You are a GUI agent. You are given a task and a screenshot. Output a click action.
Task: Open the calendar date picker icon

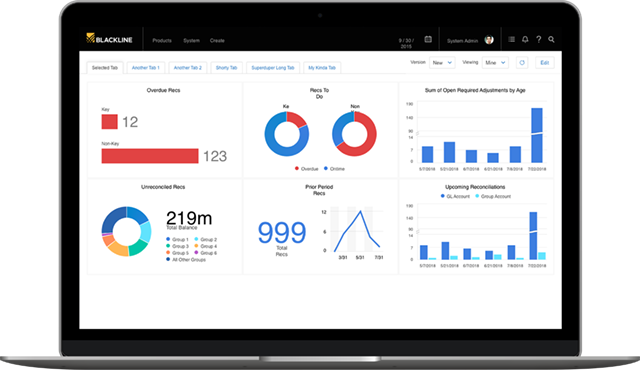(428, 39)
